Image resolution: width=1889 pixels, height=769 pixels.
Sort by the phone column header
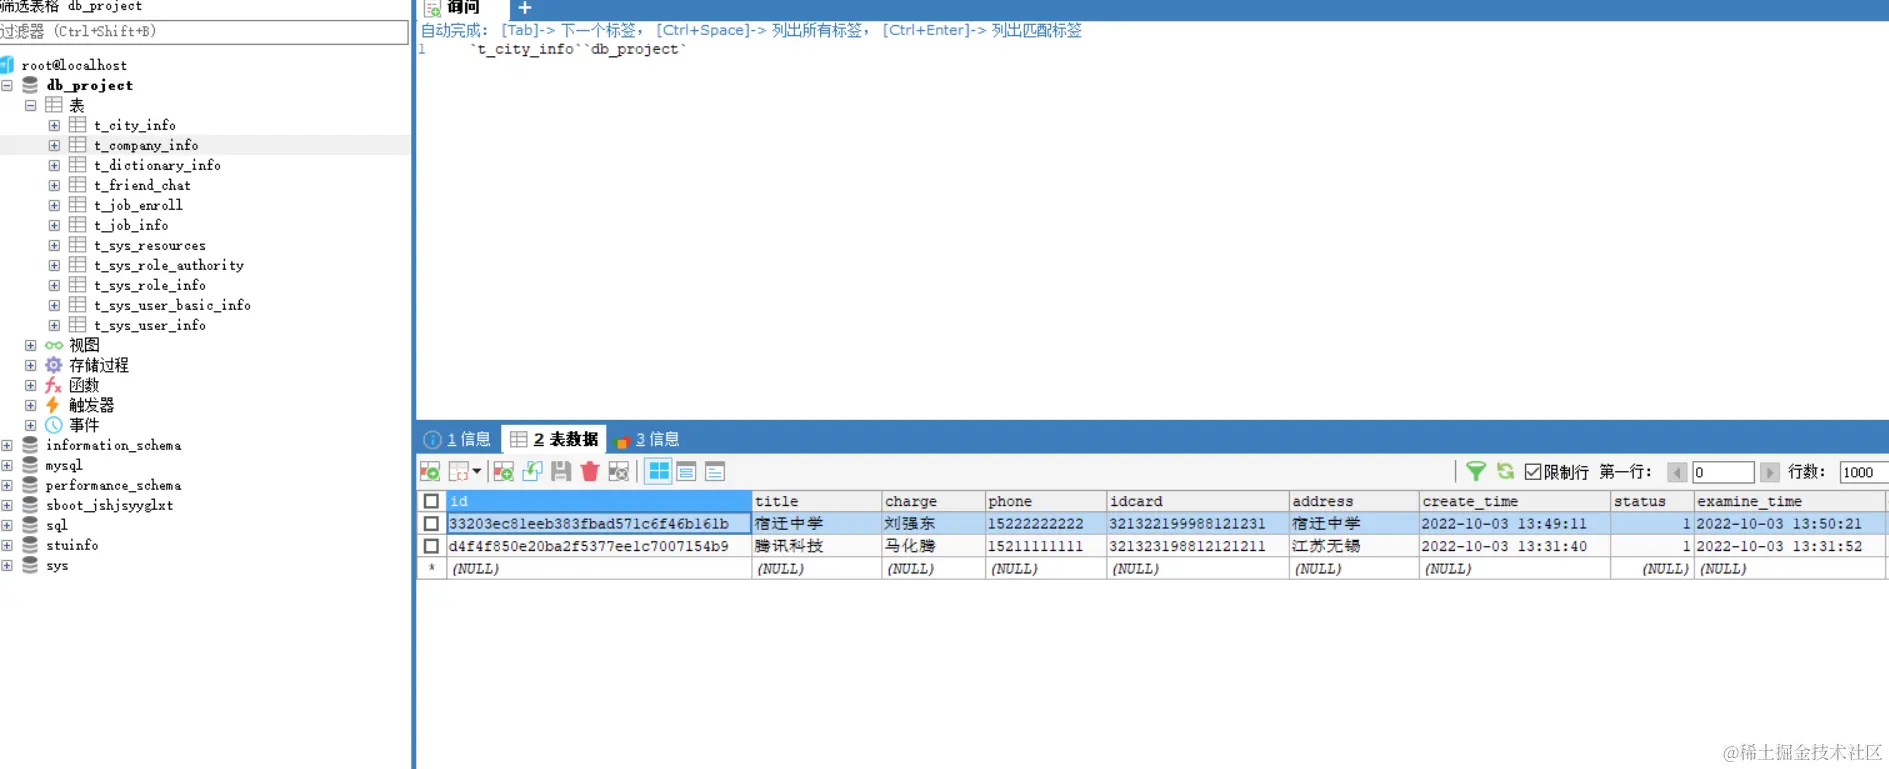1045,501
